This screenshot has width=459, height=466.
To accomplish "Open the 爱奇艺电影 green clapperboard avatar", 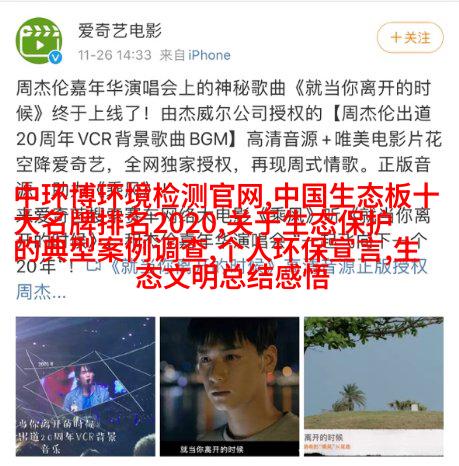I will (x=39, y=41).
